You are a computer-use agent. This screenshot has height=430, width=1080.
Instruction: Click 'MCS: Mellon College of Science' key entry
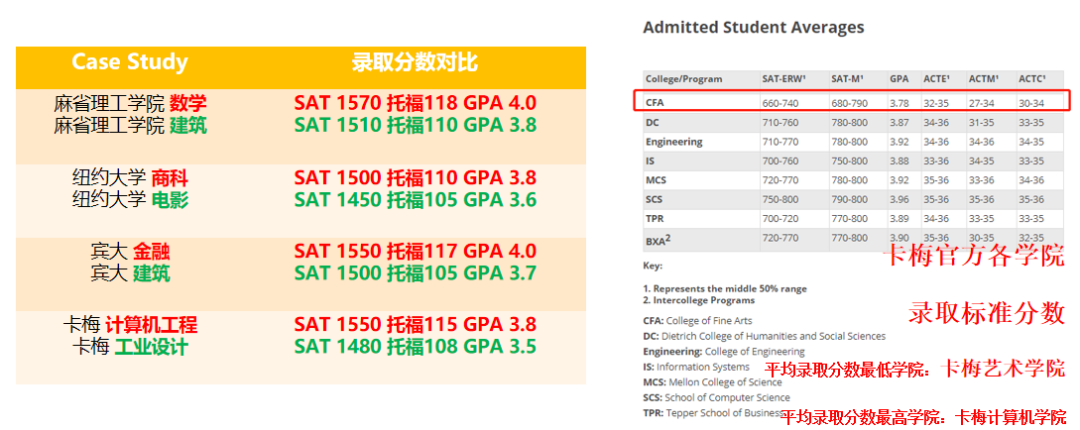pyautogui.click(x=712, y=382)
